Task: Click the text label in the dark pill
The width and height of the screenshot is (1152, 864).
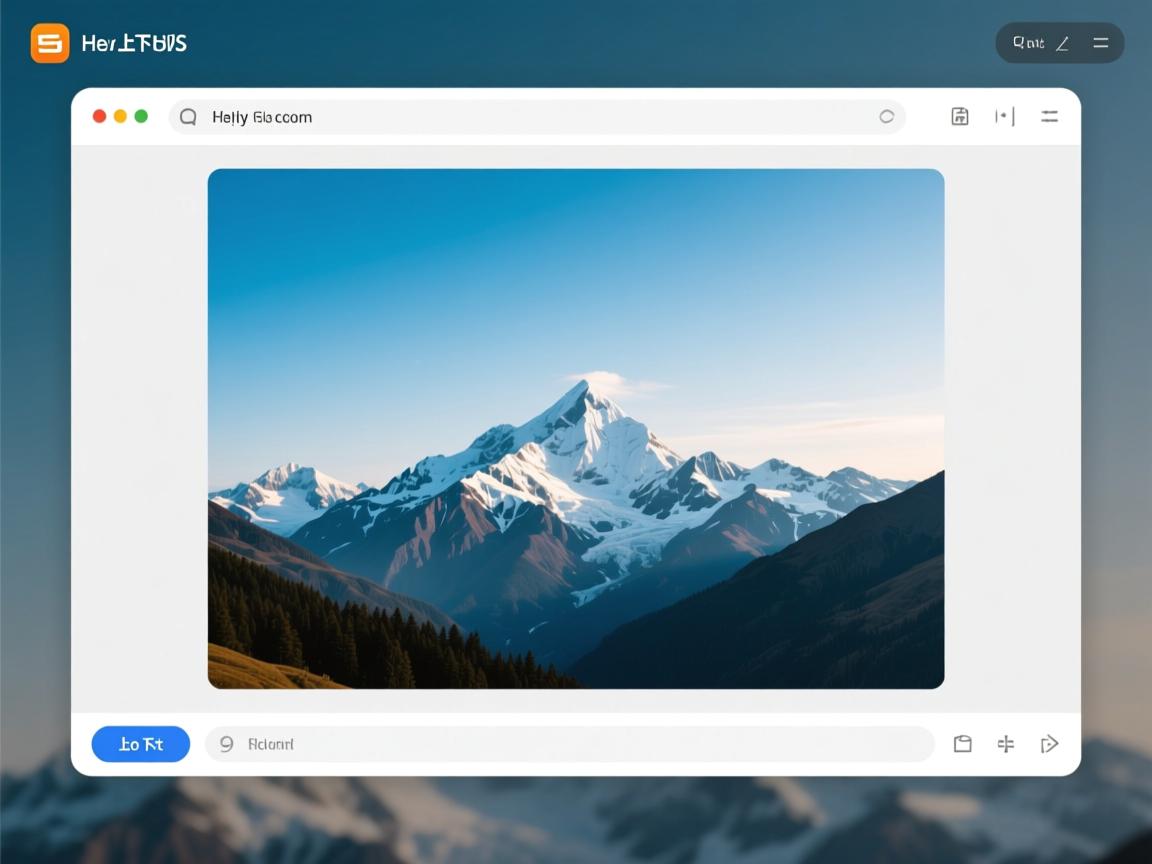Action: coord(1028,43)
